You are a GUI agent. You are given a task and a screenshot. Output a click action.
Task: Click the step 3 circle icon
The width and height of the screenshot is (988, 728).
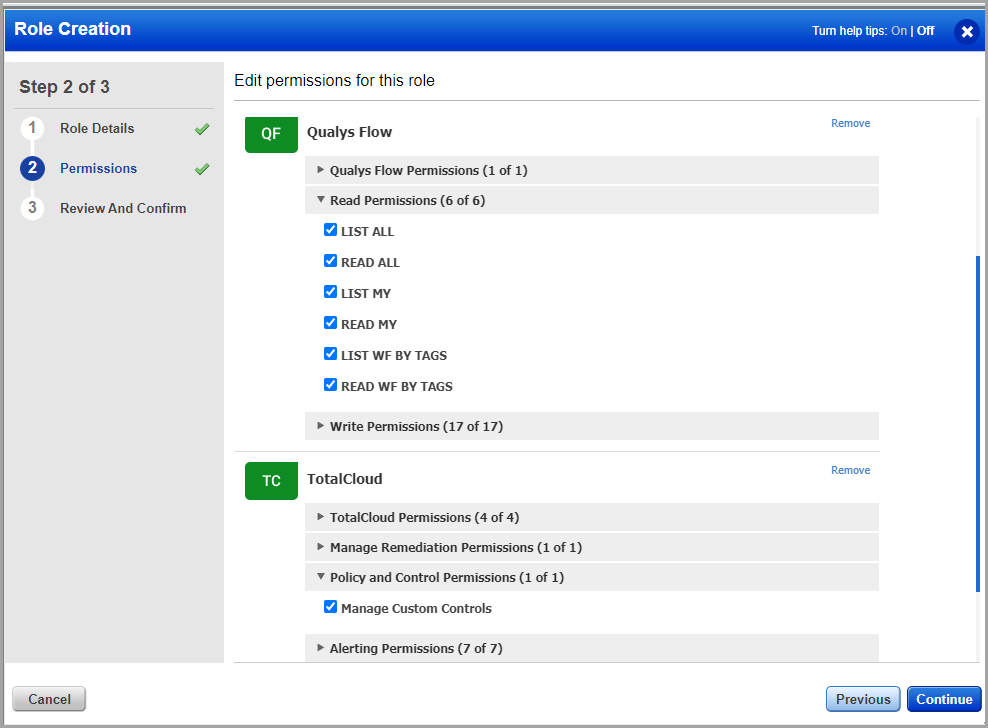pyautogui.click(x=32, y=208)
